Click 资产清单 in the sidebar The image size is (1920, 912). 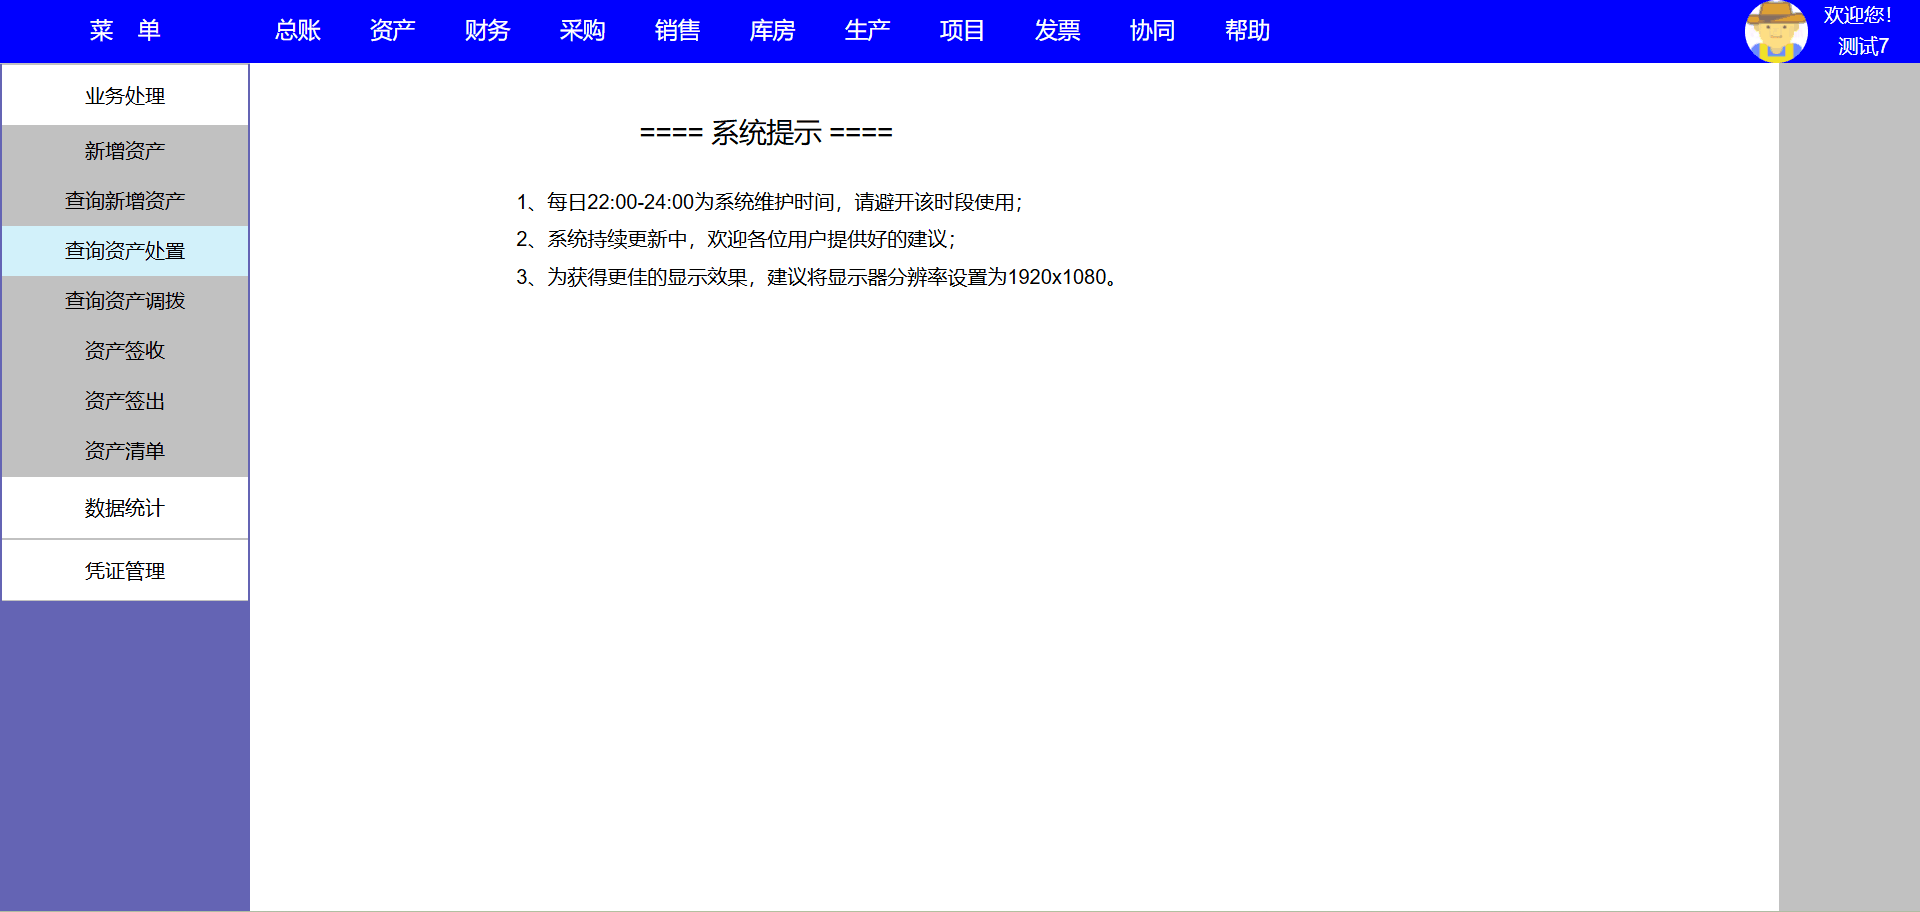click(125, 451)
